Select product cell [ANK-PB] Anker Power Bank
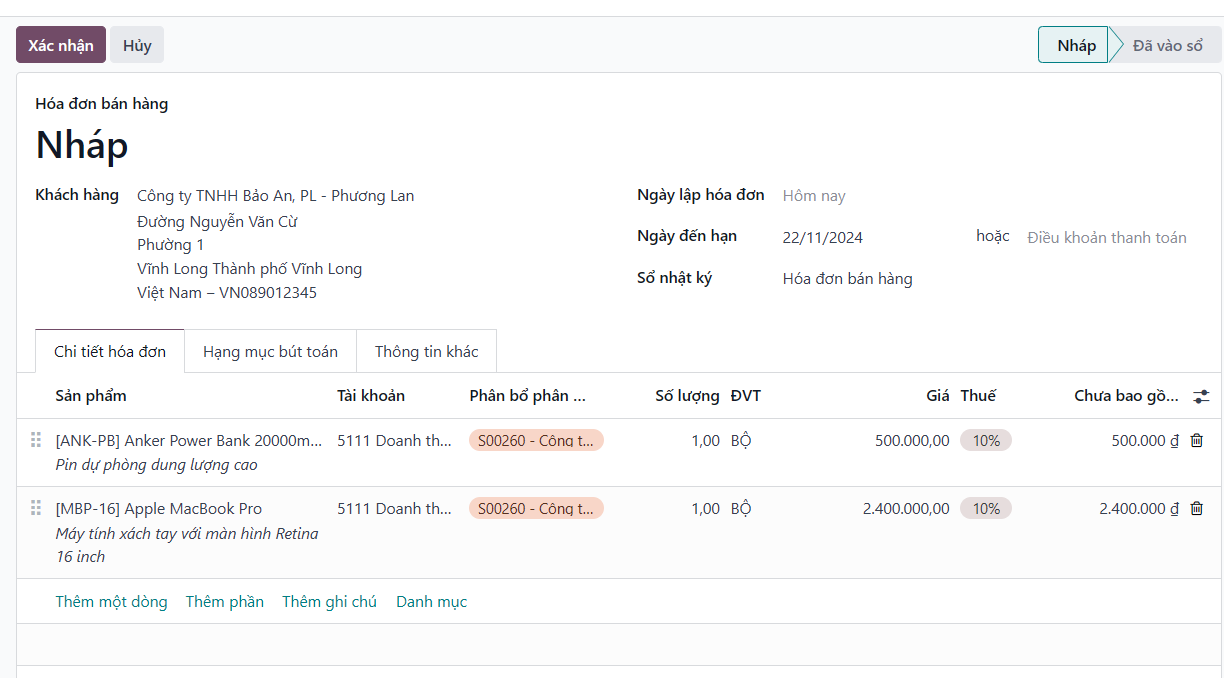Viewport: 1224px width, 678px height. click(189, 440)
